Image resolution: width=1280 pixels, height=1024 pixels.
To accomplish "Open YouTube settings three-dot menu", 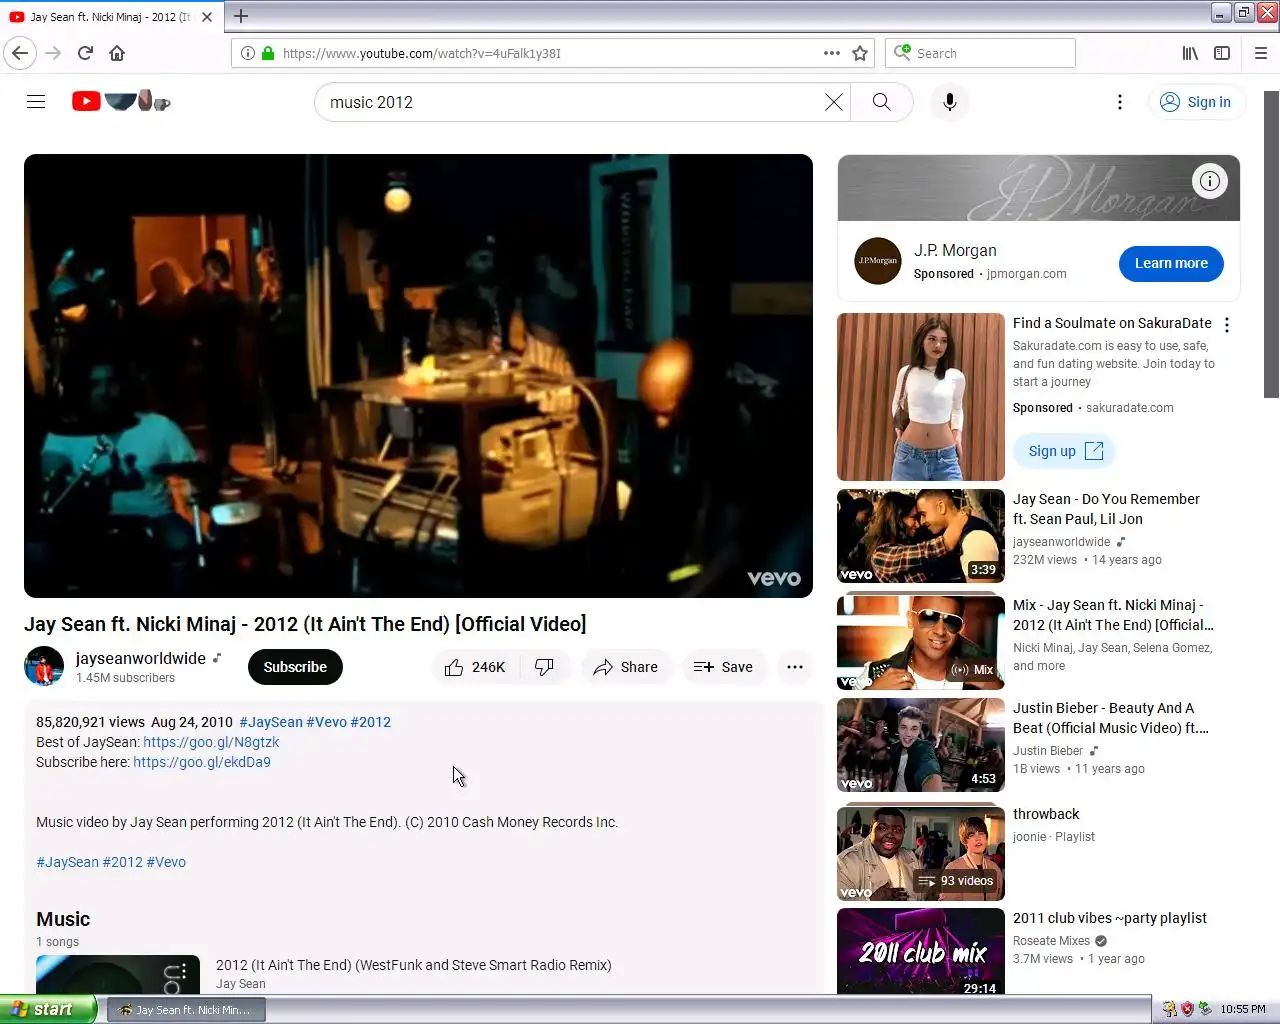I will pyautogui.click(x=1120, y=102).
